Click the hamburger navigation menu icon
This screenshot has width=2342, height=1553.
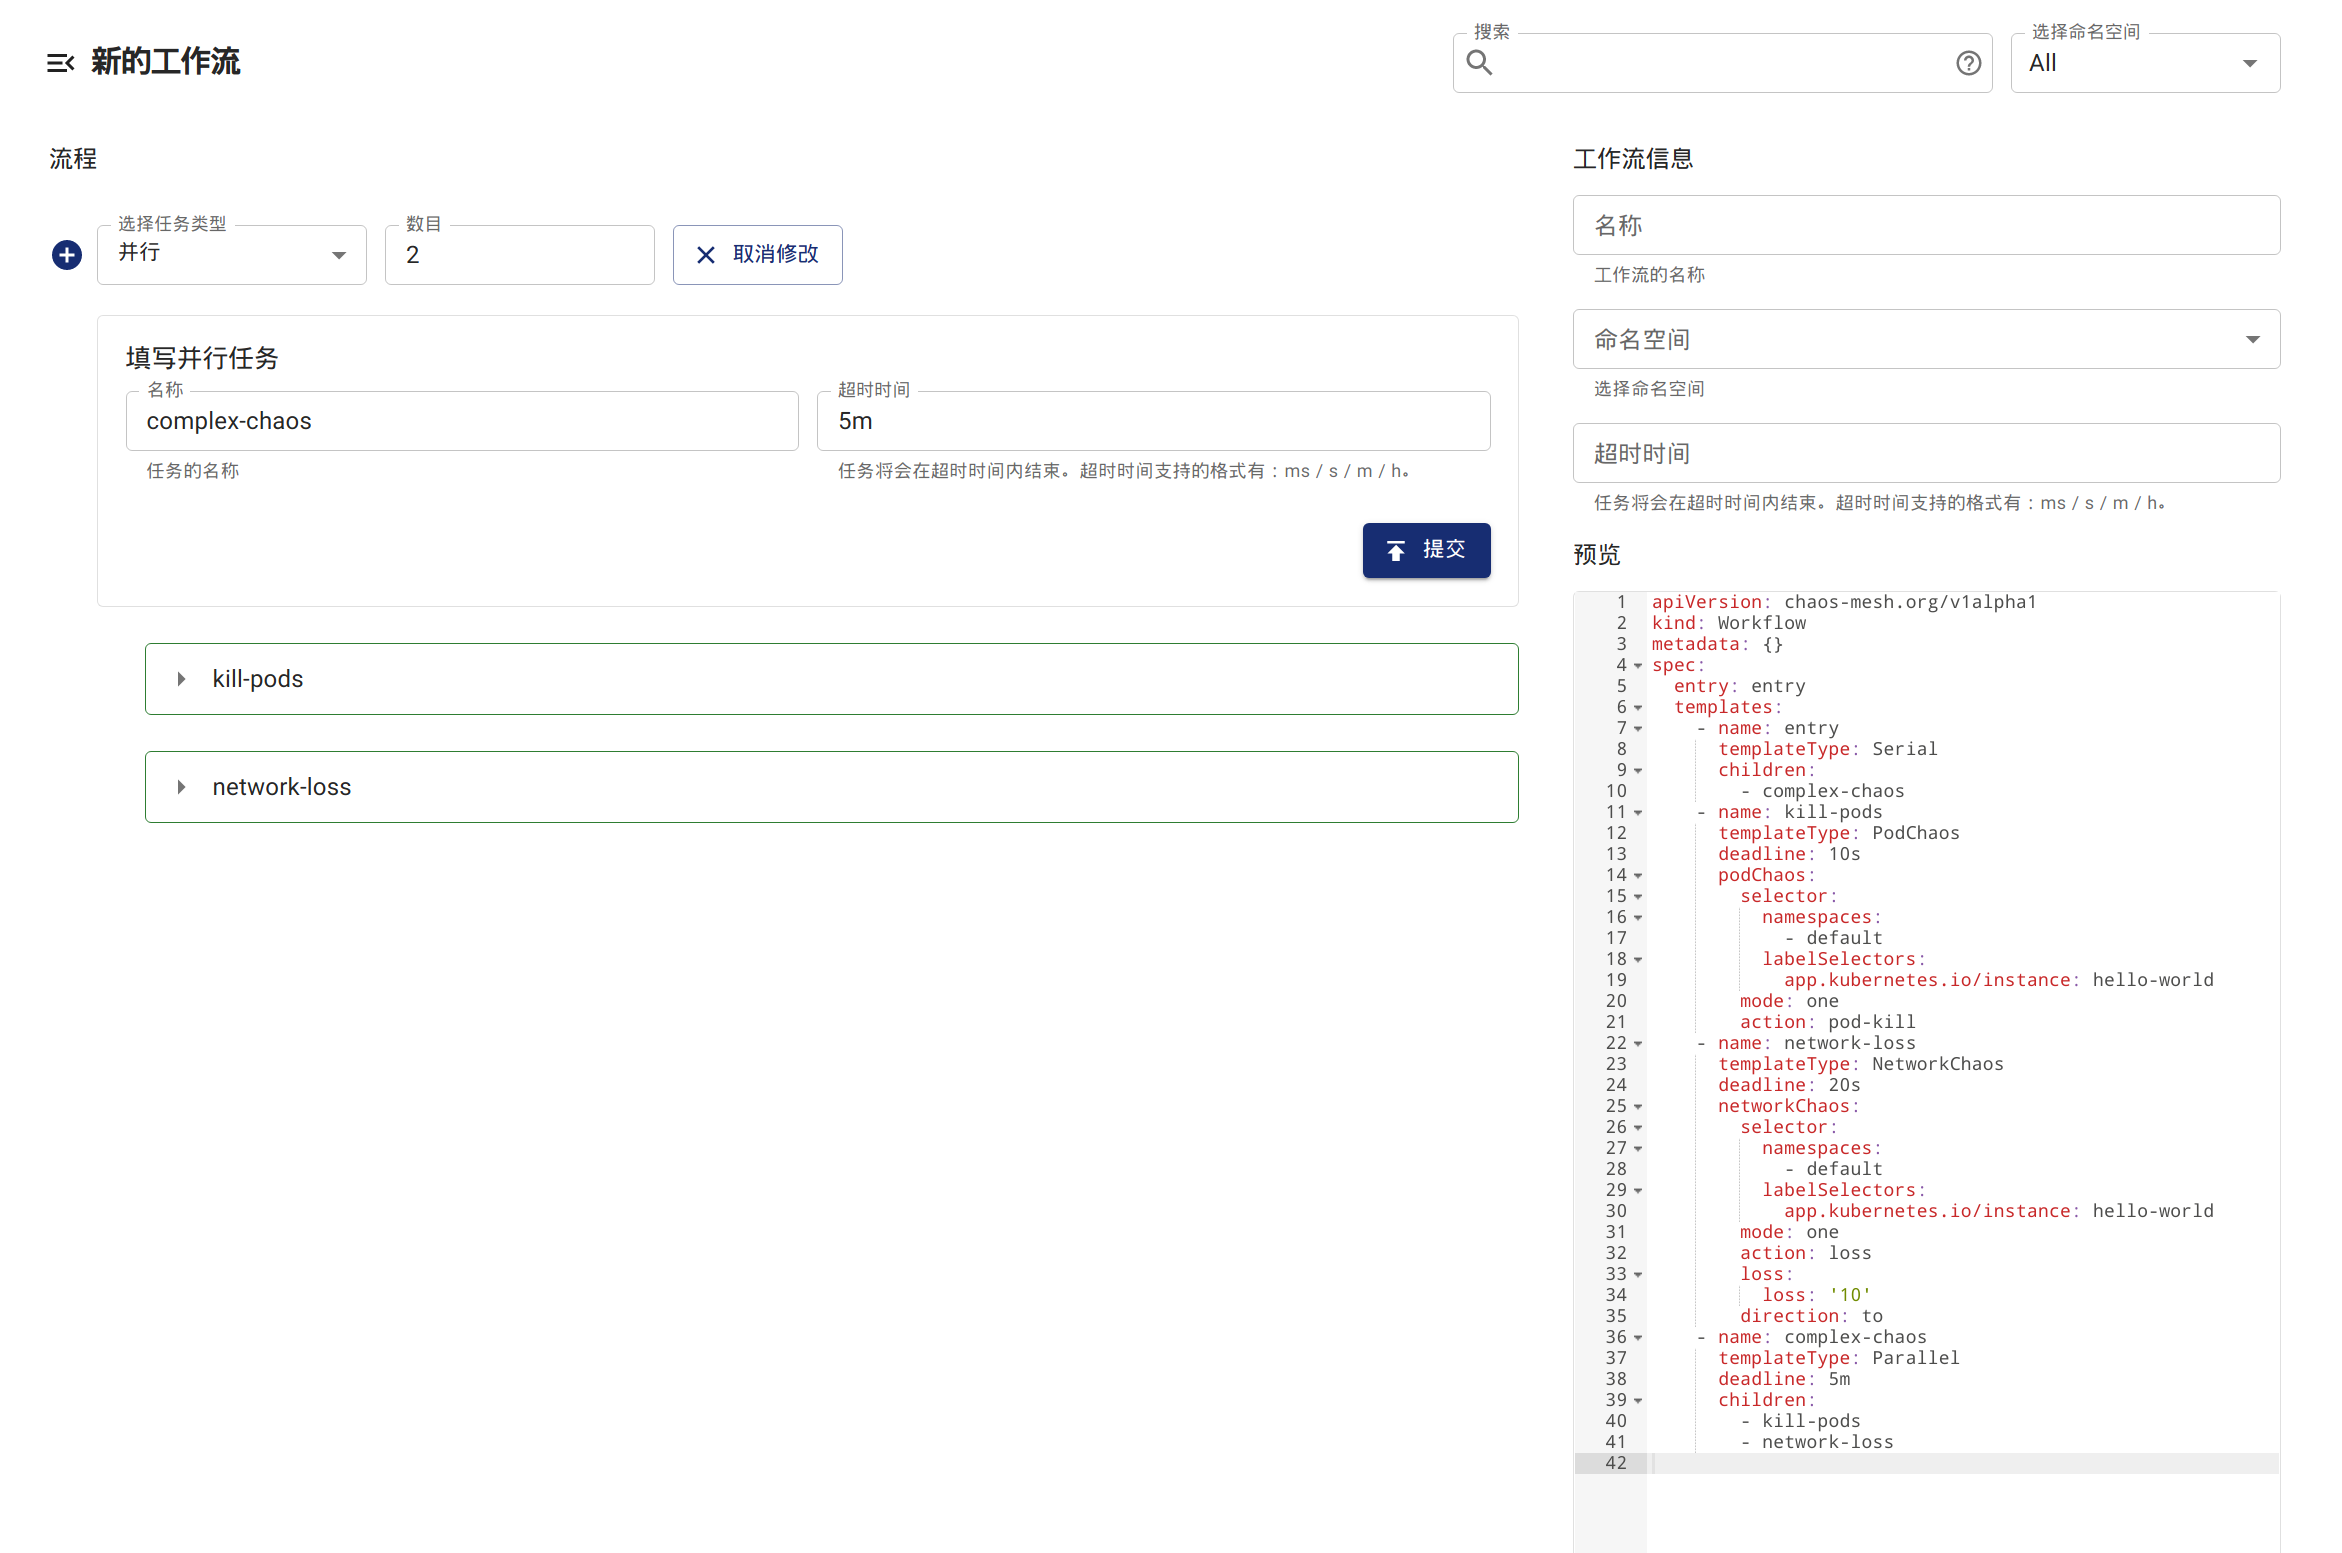click(61, 62)
